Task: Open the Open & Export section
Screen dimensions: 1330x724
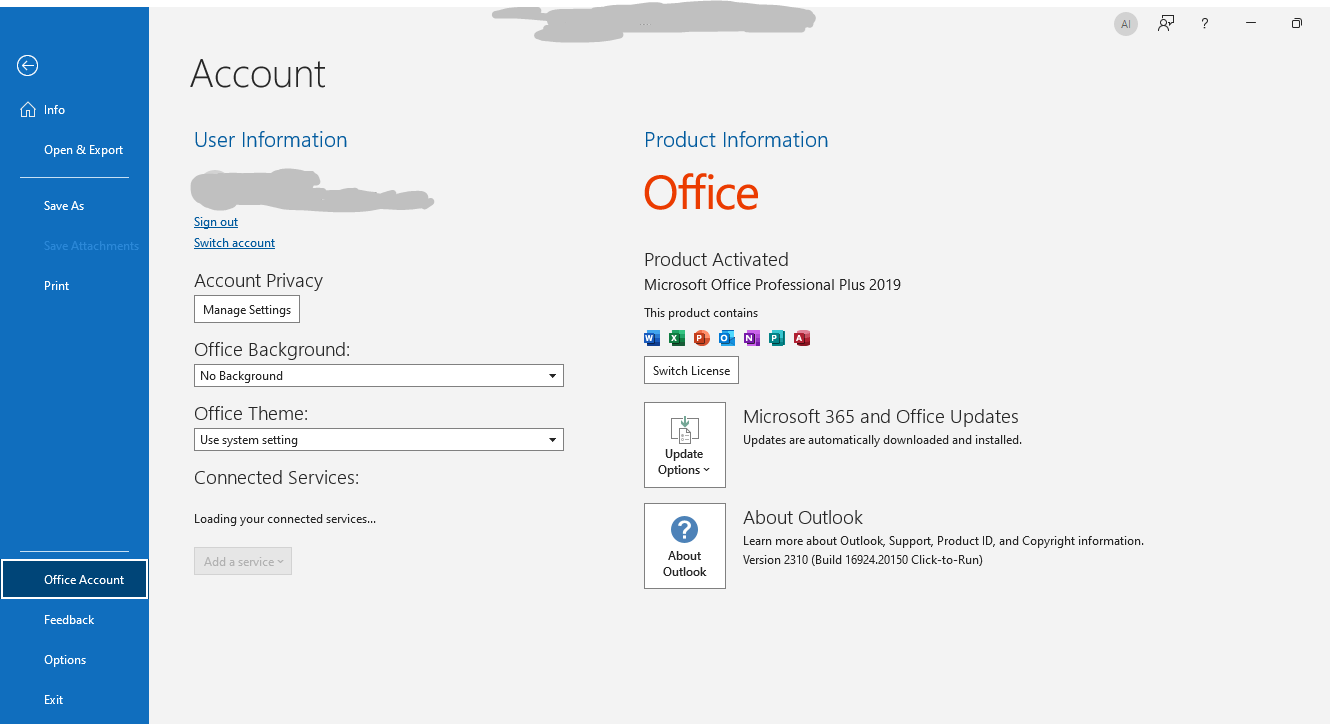Action: pos(83,149)
